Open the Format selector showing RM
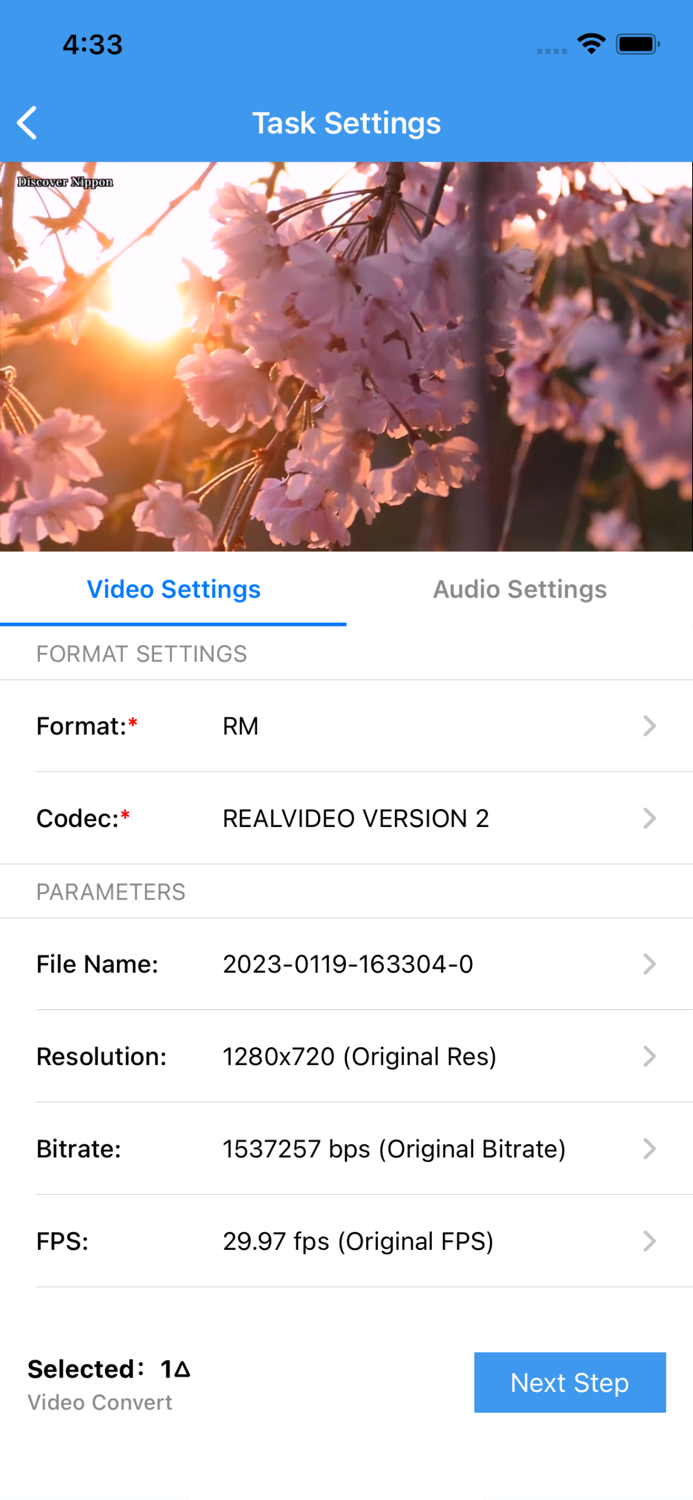 click(346, 726)
